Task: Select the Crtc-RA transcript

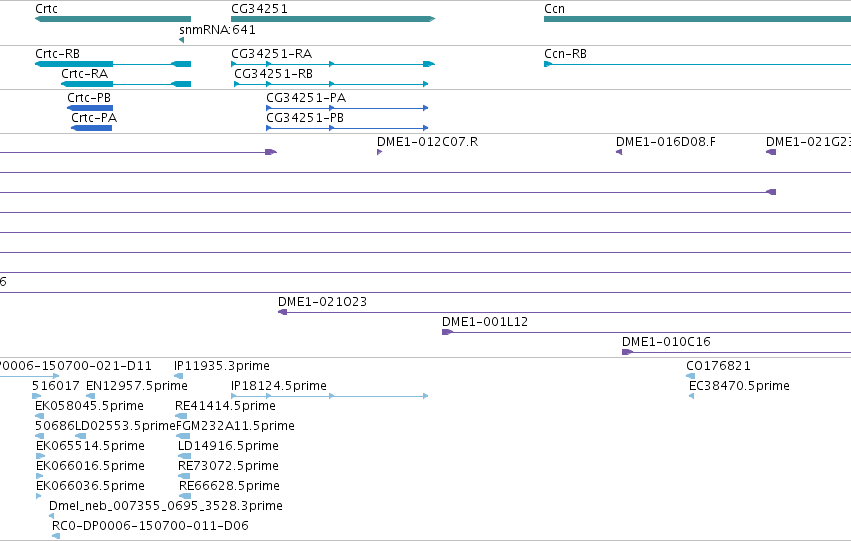Action: (x=126, y=84)
